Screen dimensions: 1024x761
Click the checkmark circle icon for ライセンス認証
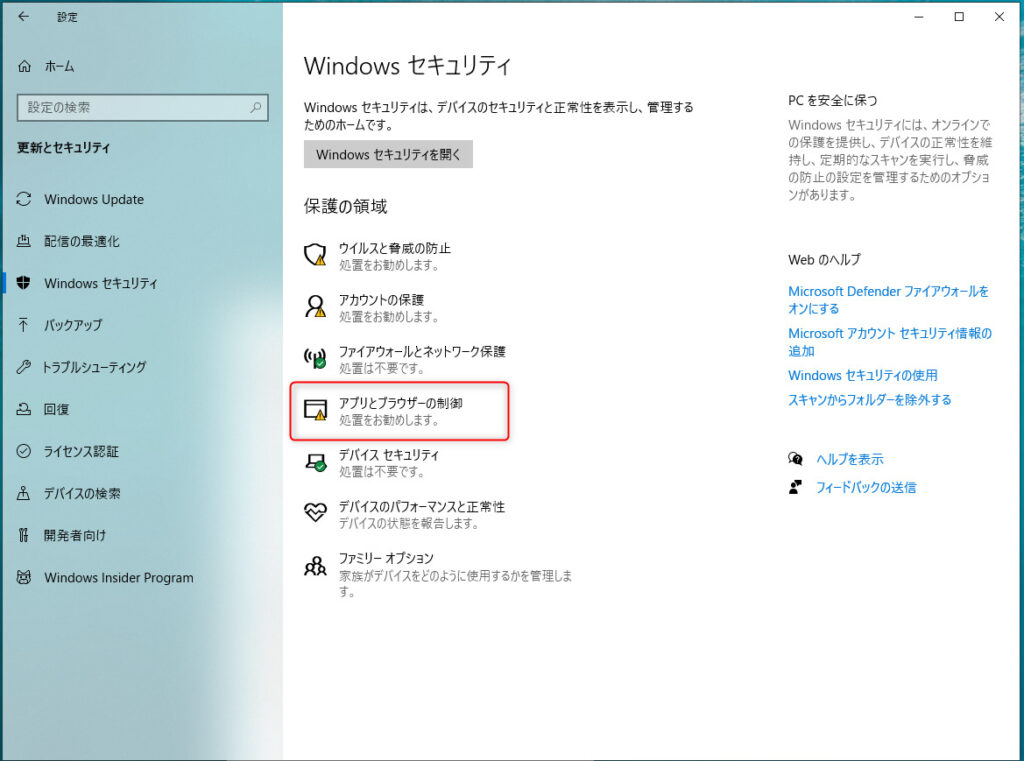(24, 451)
